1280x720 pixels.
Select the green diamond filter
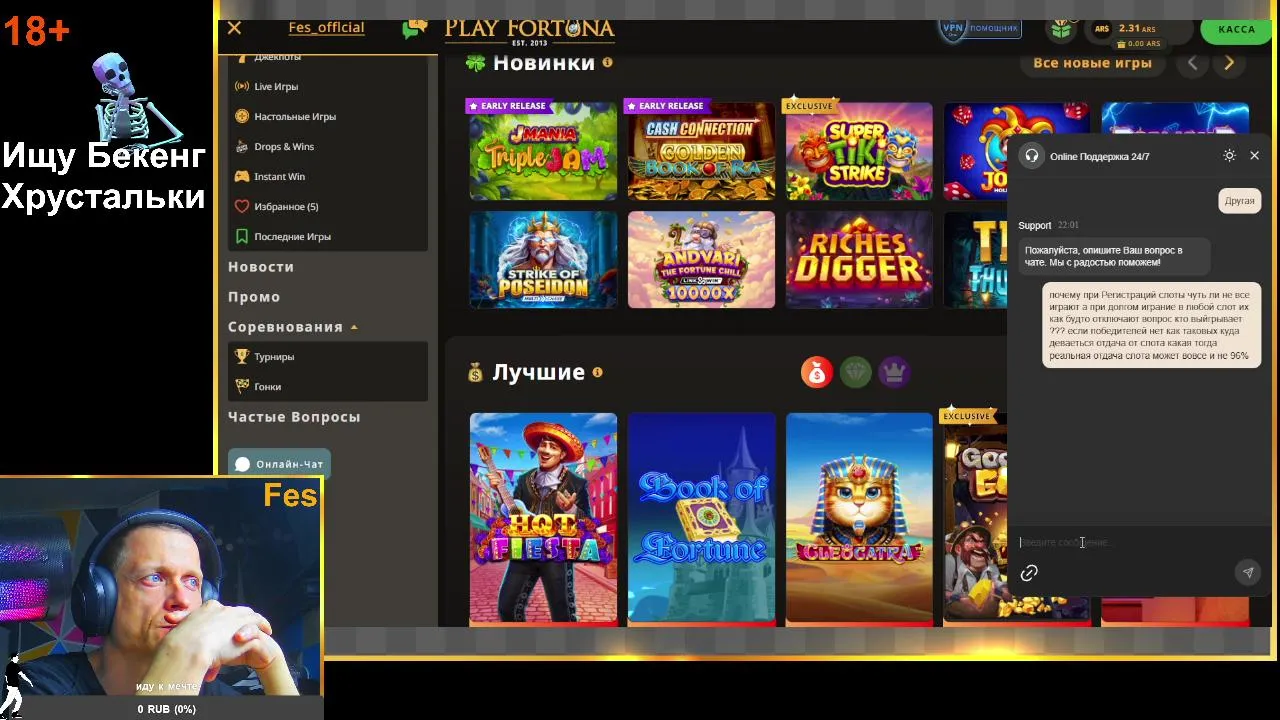click(x=855, y=373)
